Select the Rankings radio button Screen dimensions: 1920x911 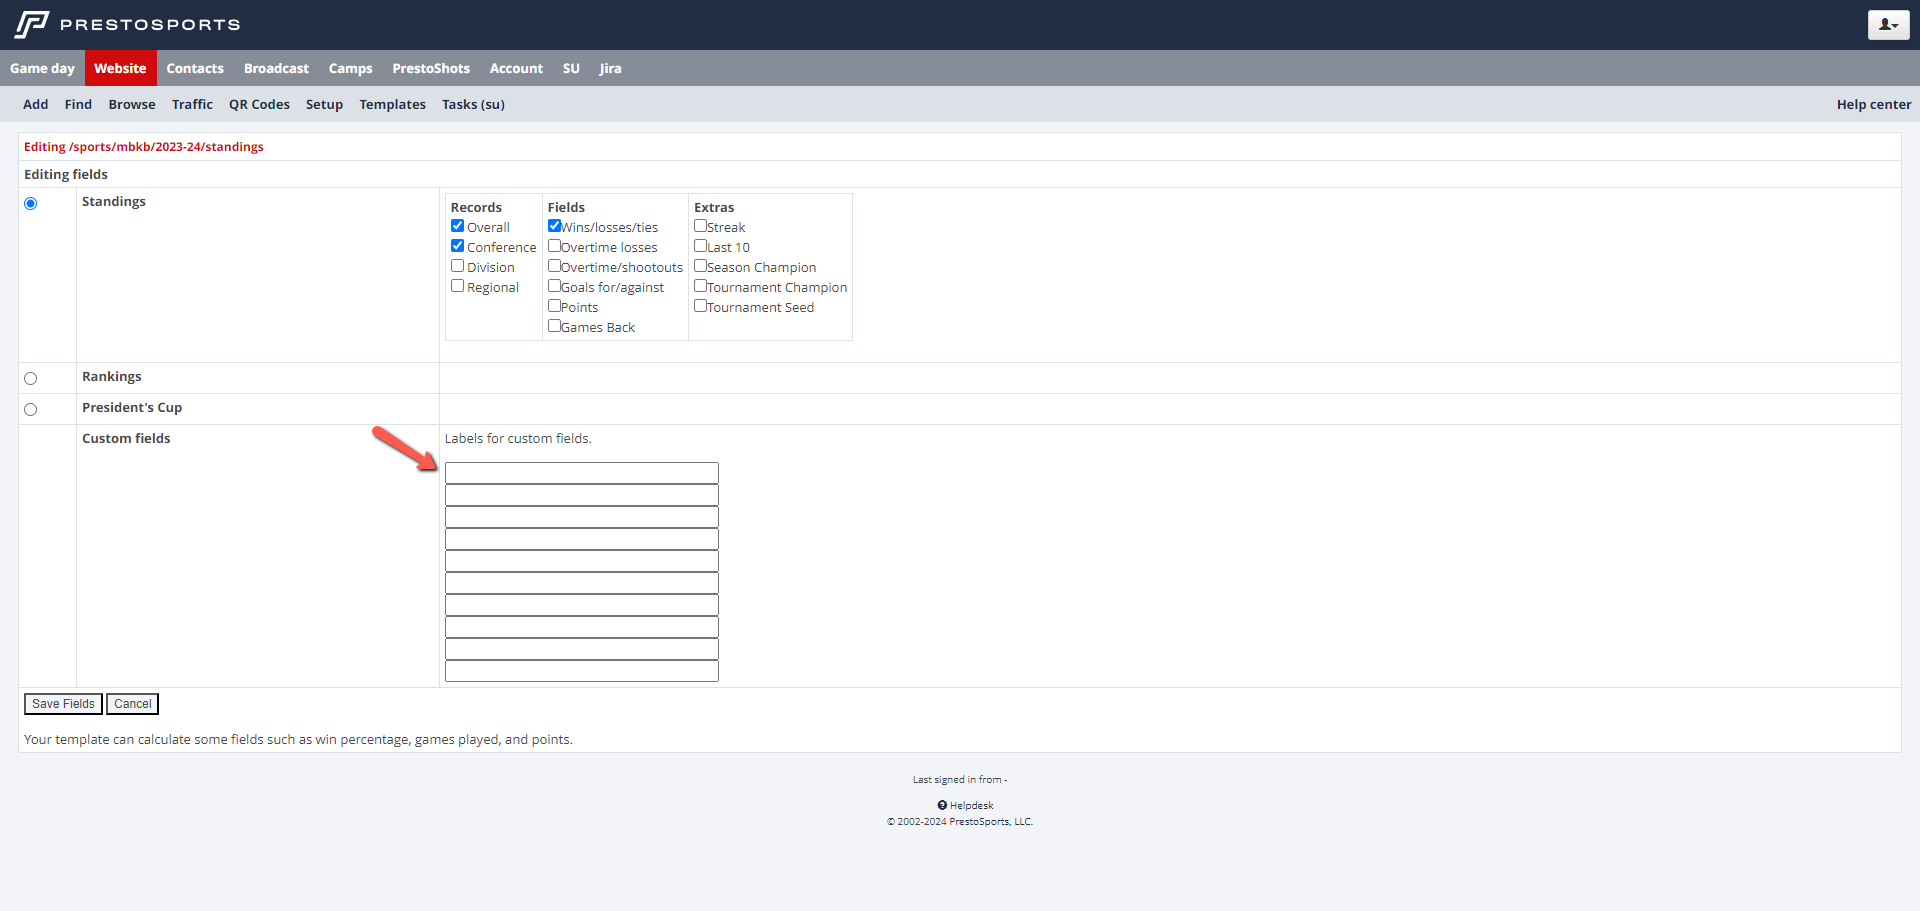31,379
